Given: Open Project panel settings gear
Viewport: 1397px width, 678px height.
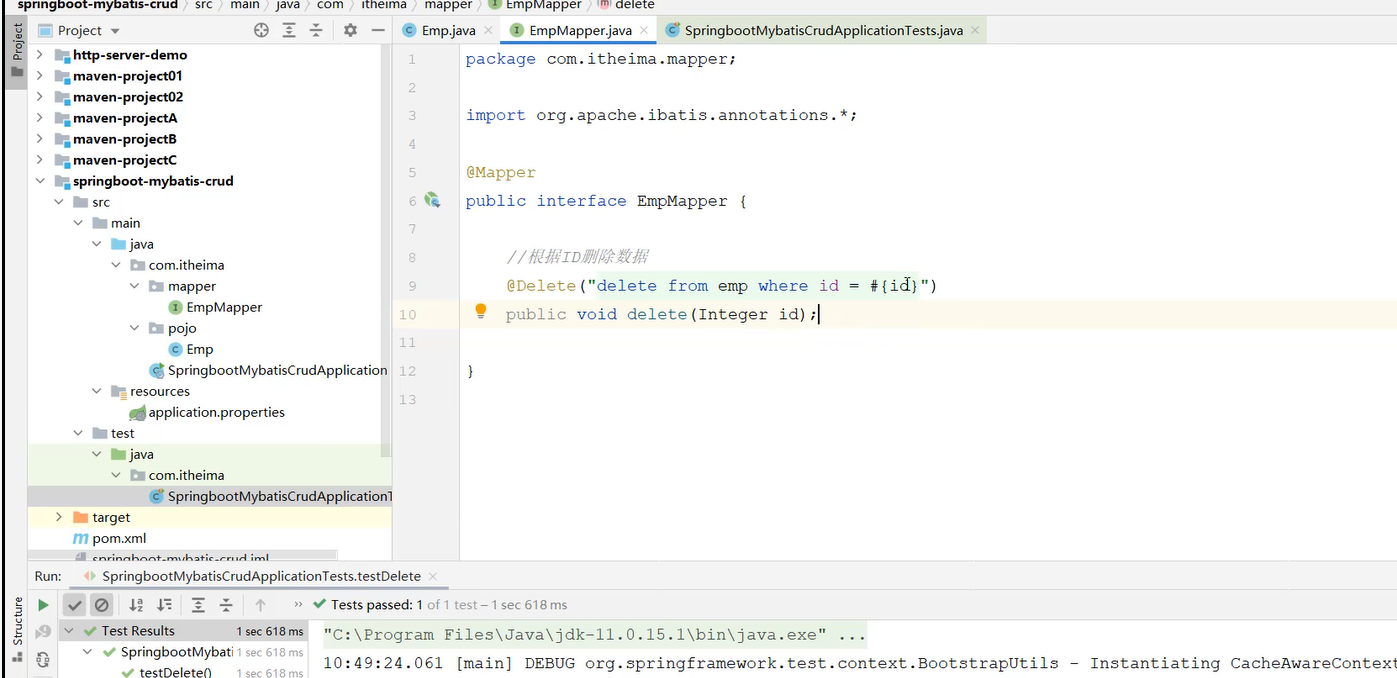Looking at the screenshot, I should click(x=350, y=31).
